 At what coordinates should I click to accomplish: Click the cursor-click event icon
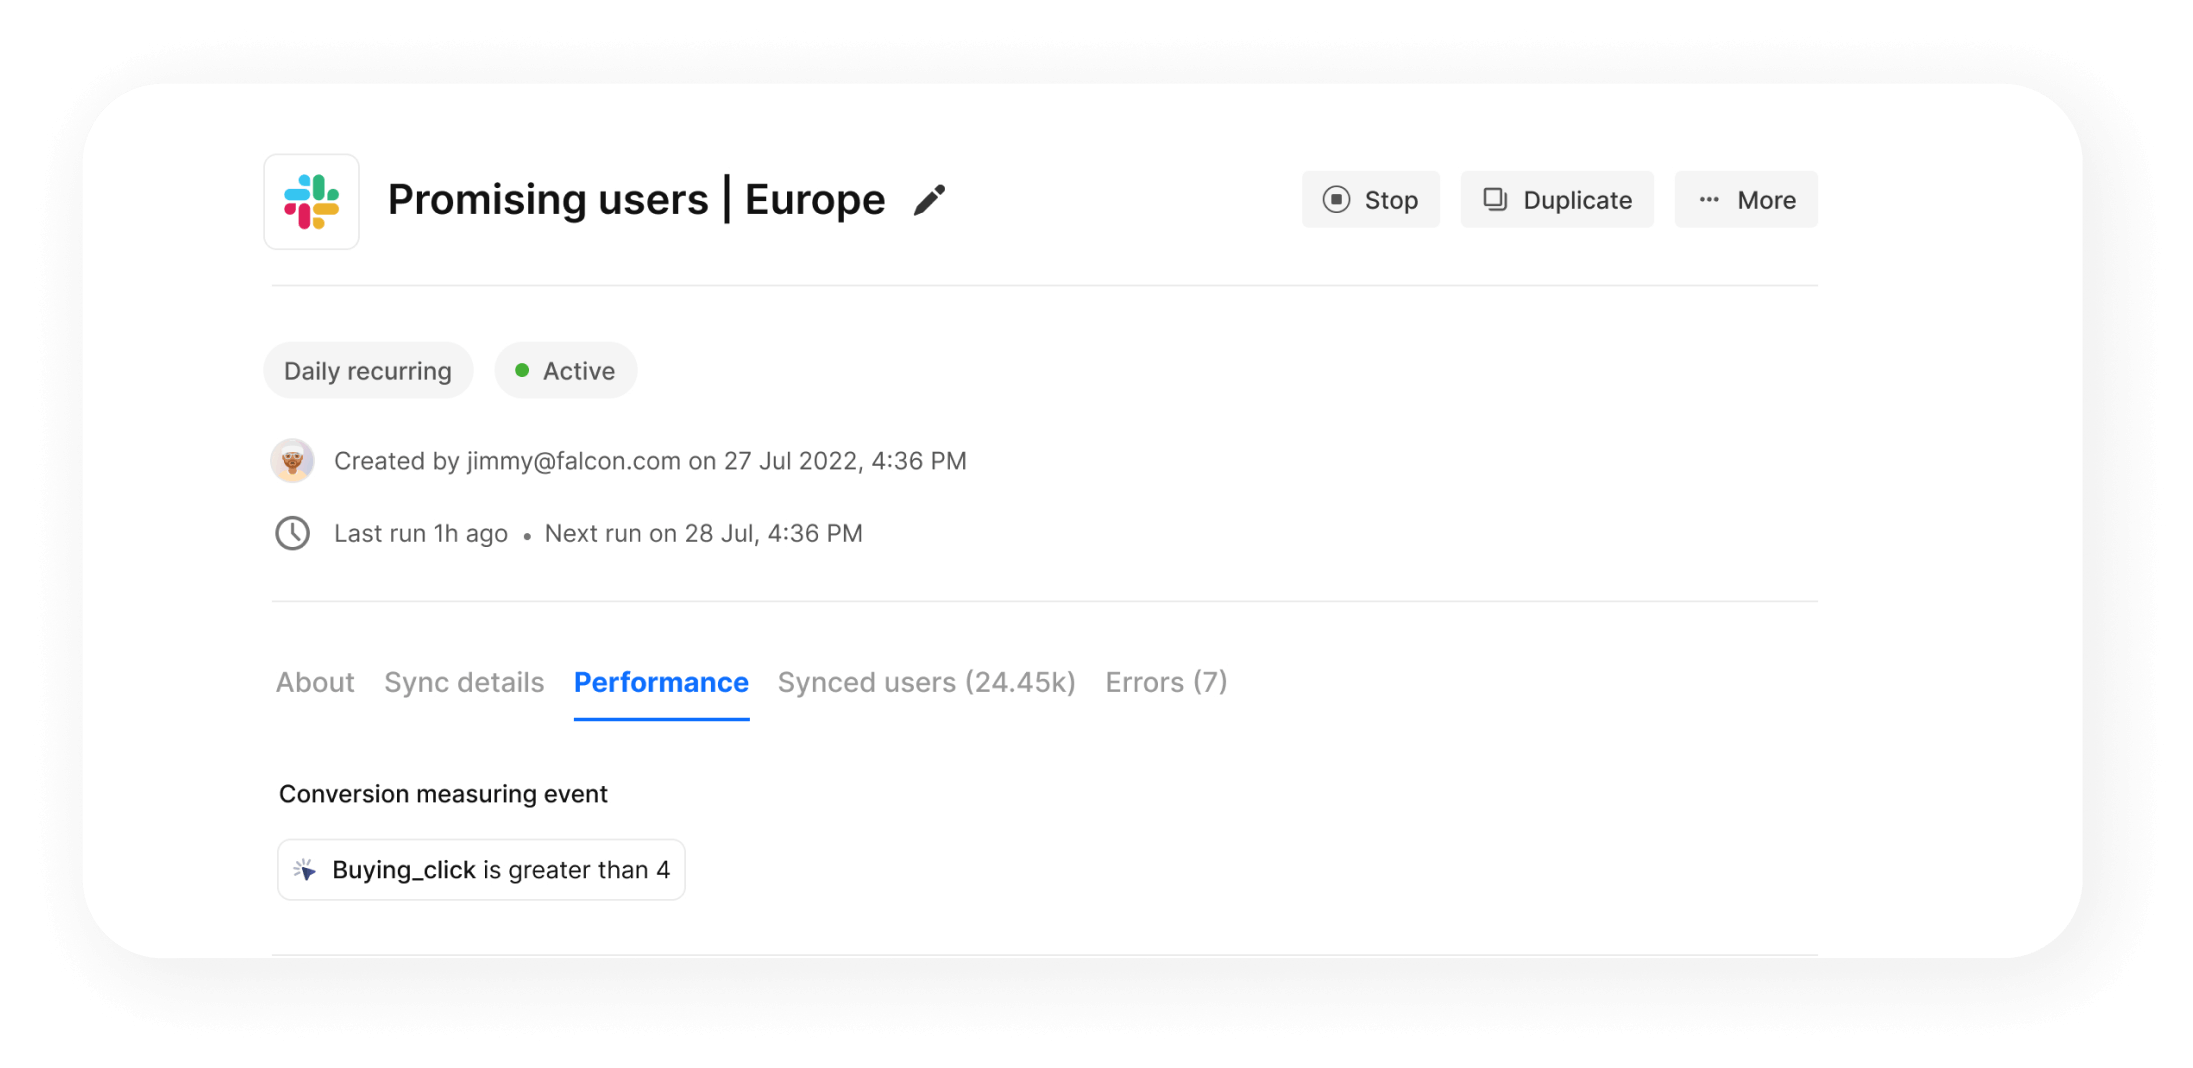pyautogui.click(x=305, y=870)
